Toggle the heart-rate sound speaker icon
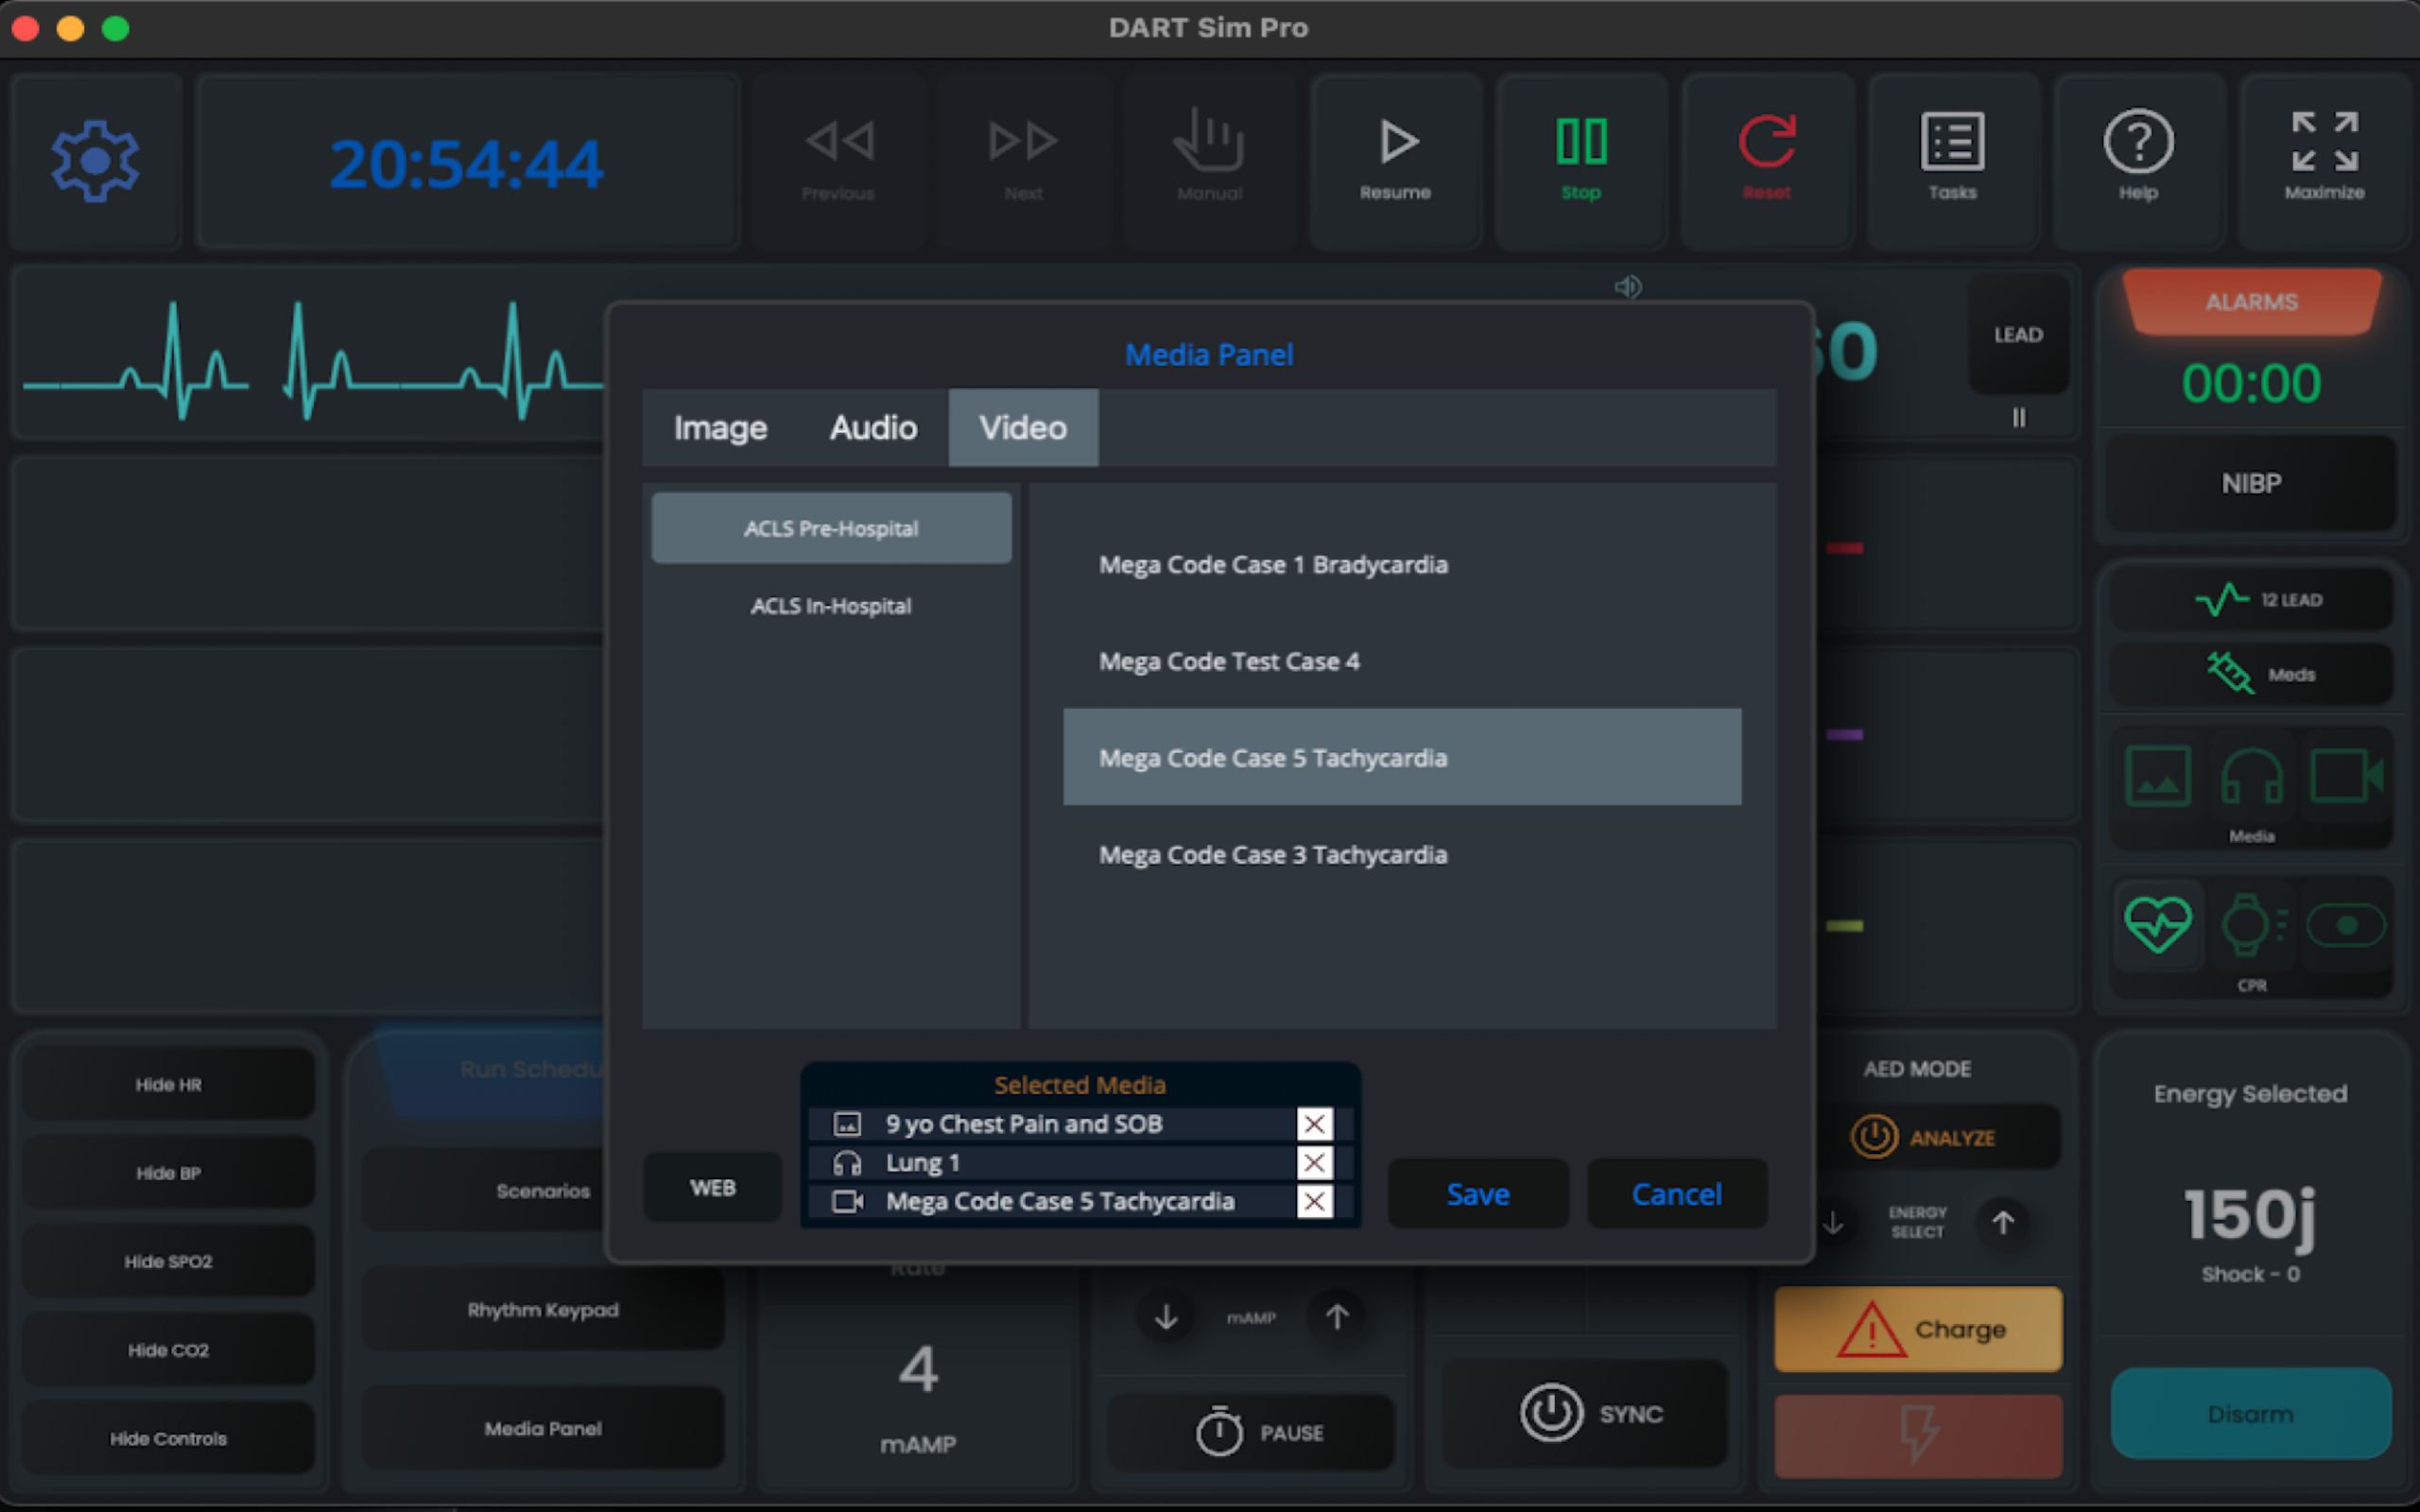Viewport: 2420px width, 1512px height. 1628,287
